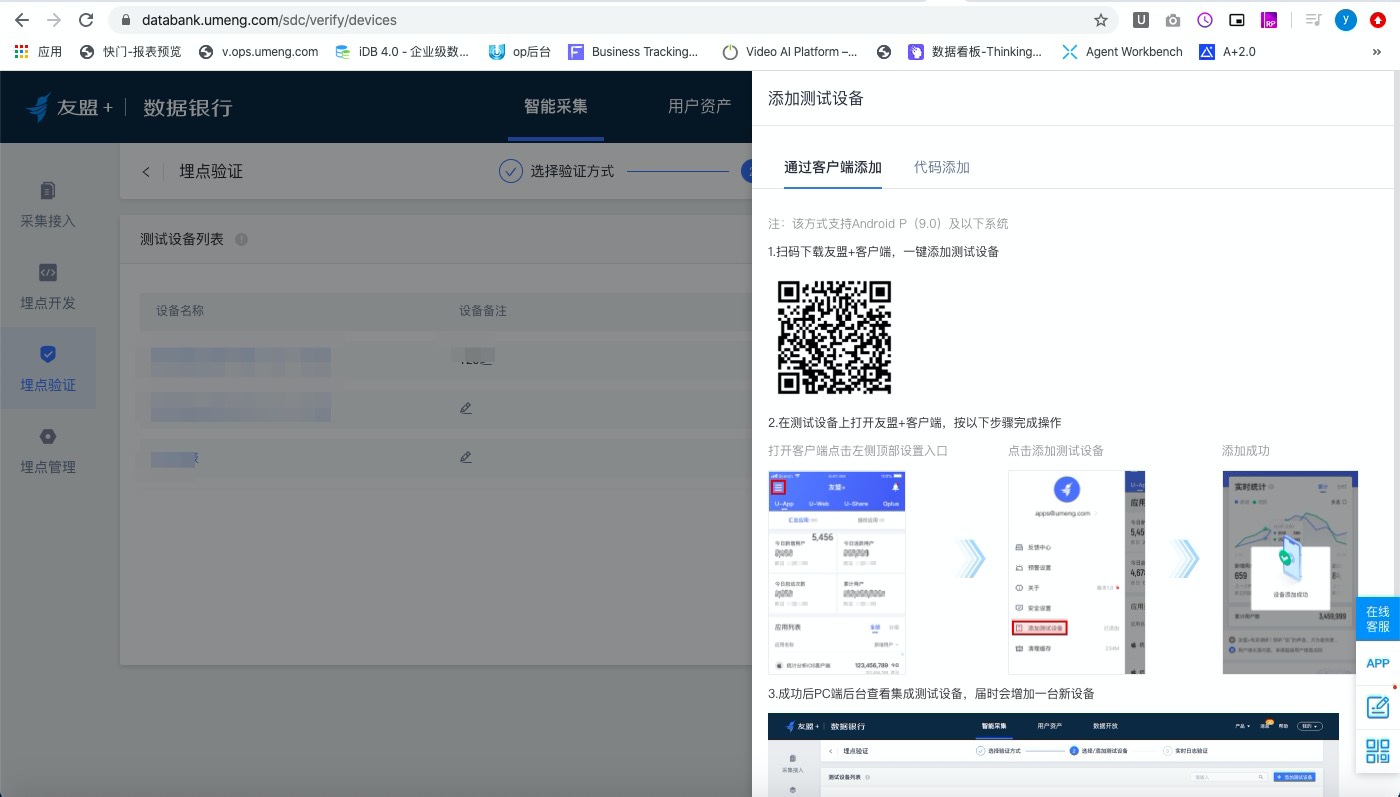Open the floating APP shortcut
Screen dimensions: 1400x797
(x=1378, y=663)
